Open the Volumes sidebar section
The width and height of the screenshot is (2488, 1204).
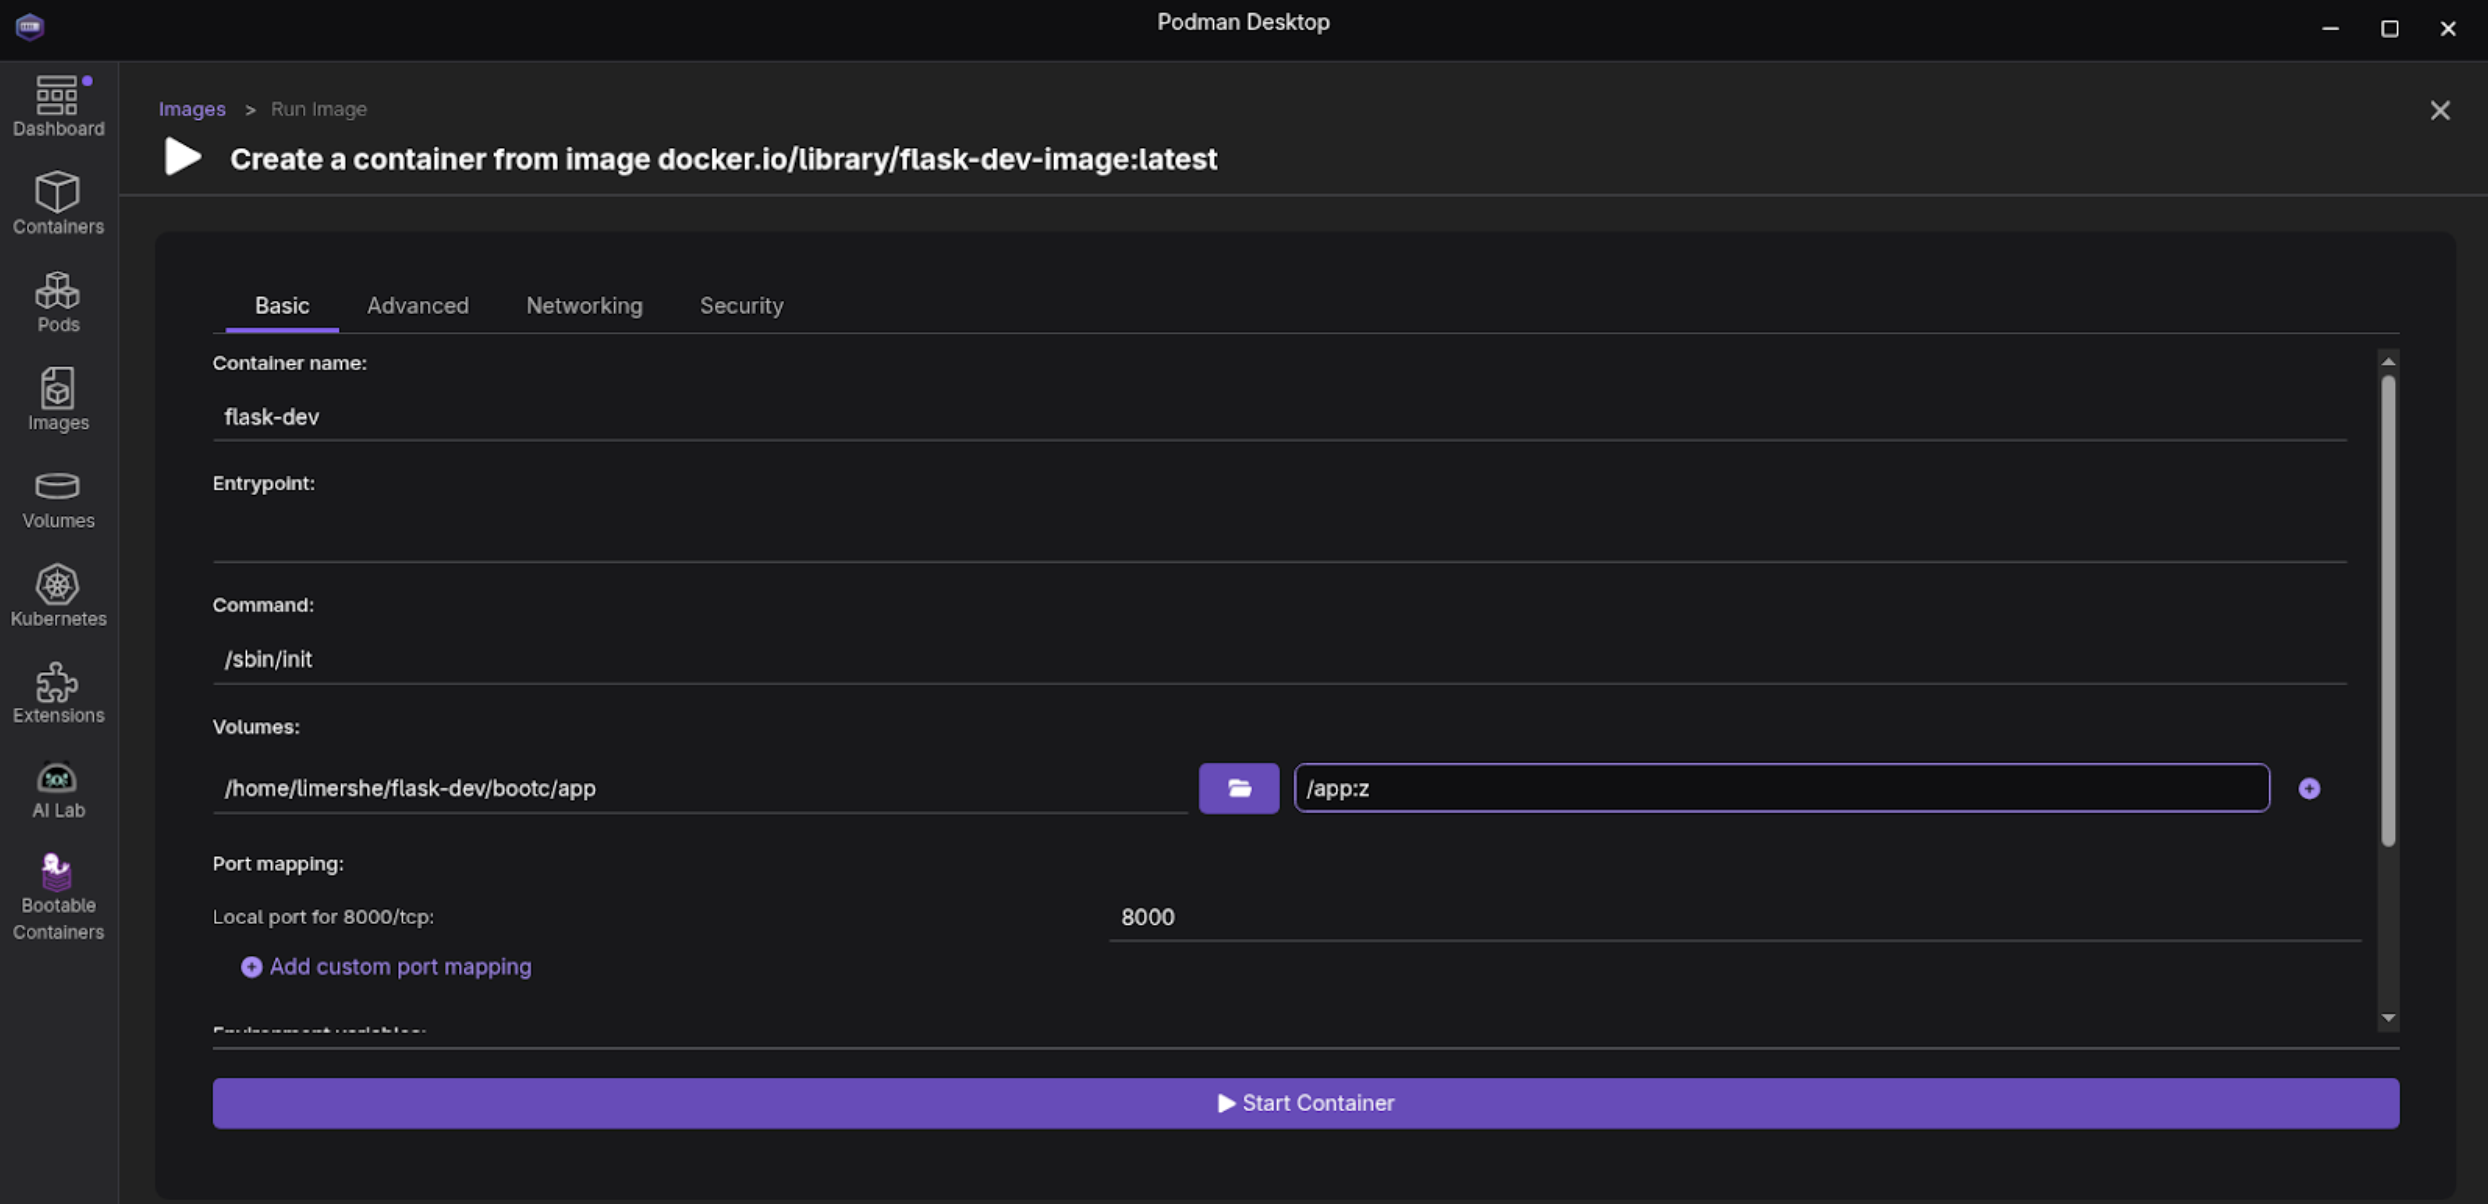point(58,499)
